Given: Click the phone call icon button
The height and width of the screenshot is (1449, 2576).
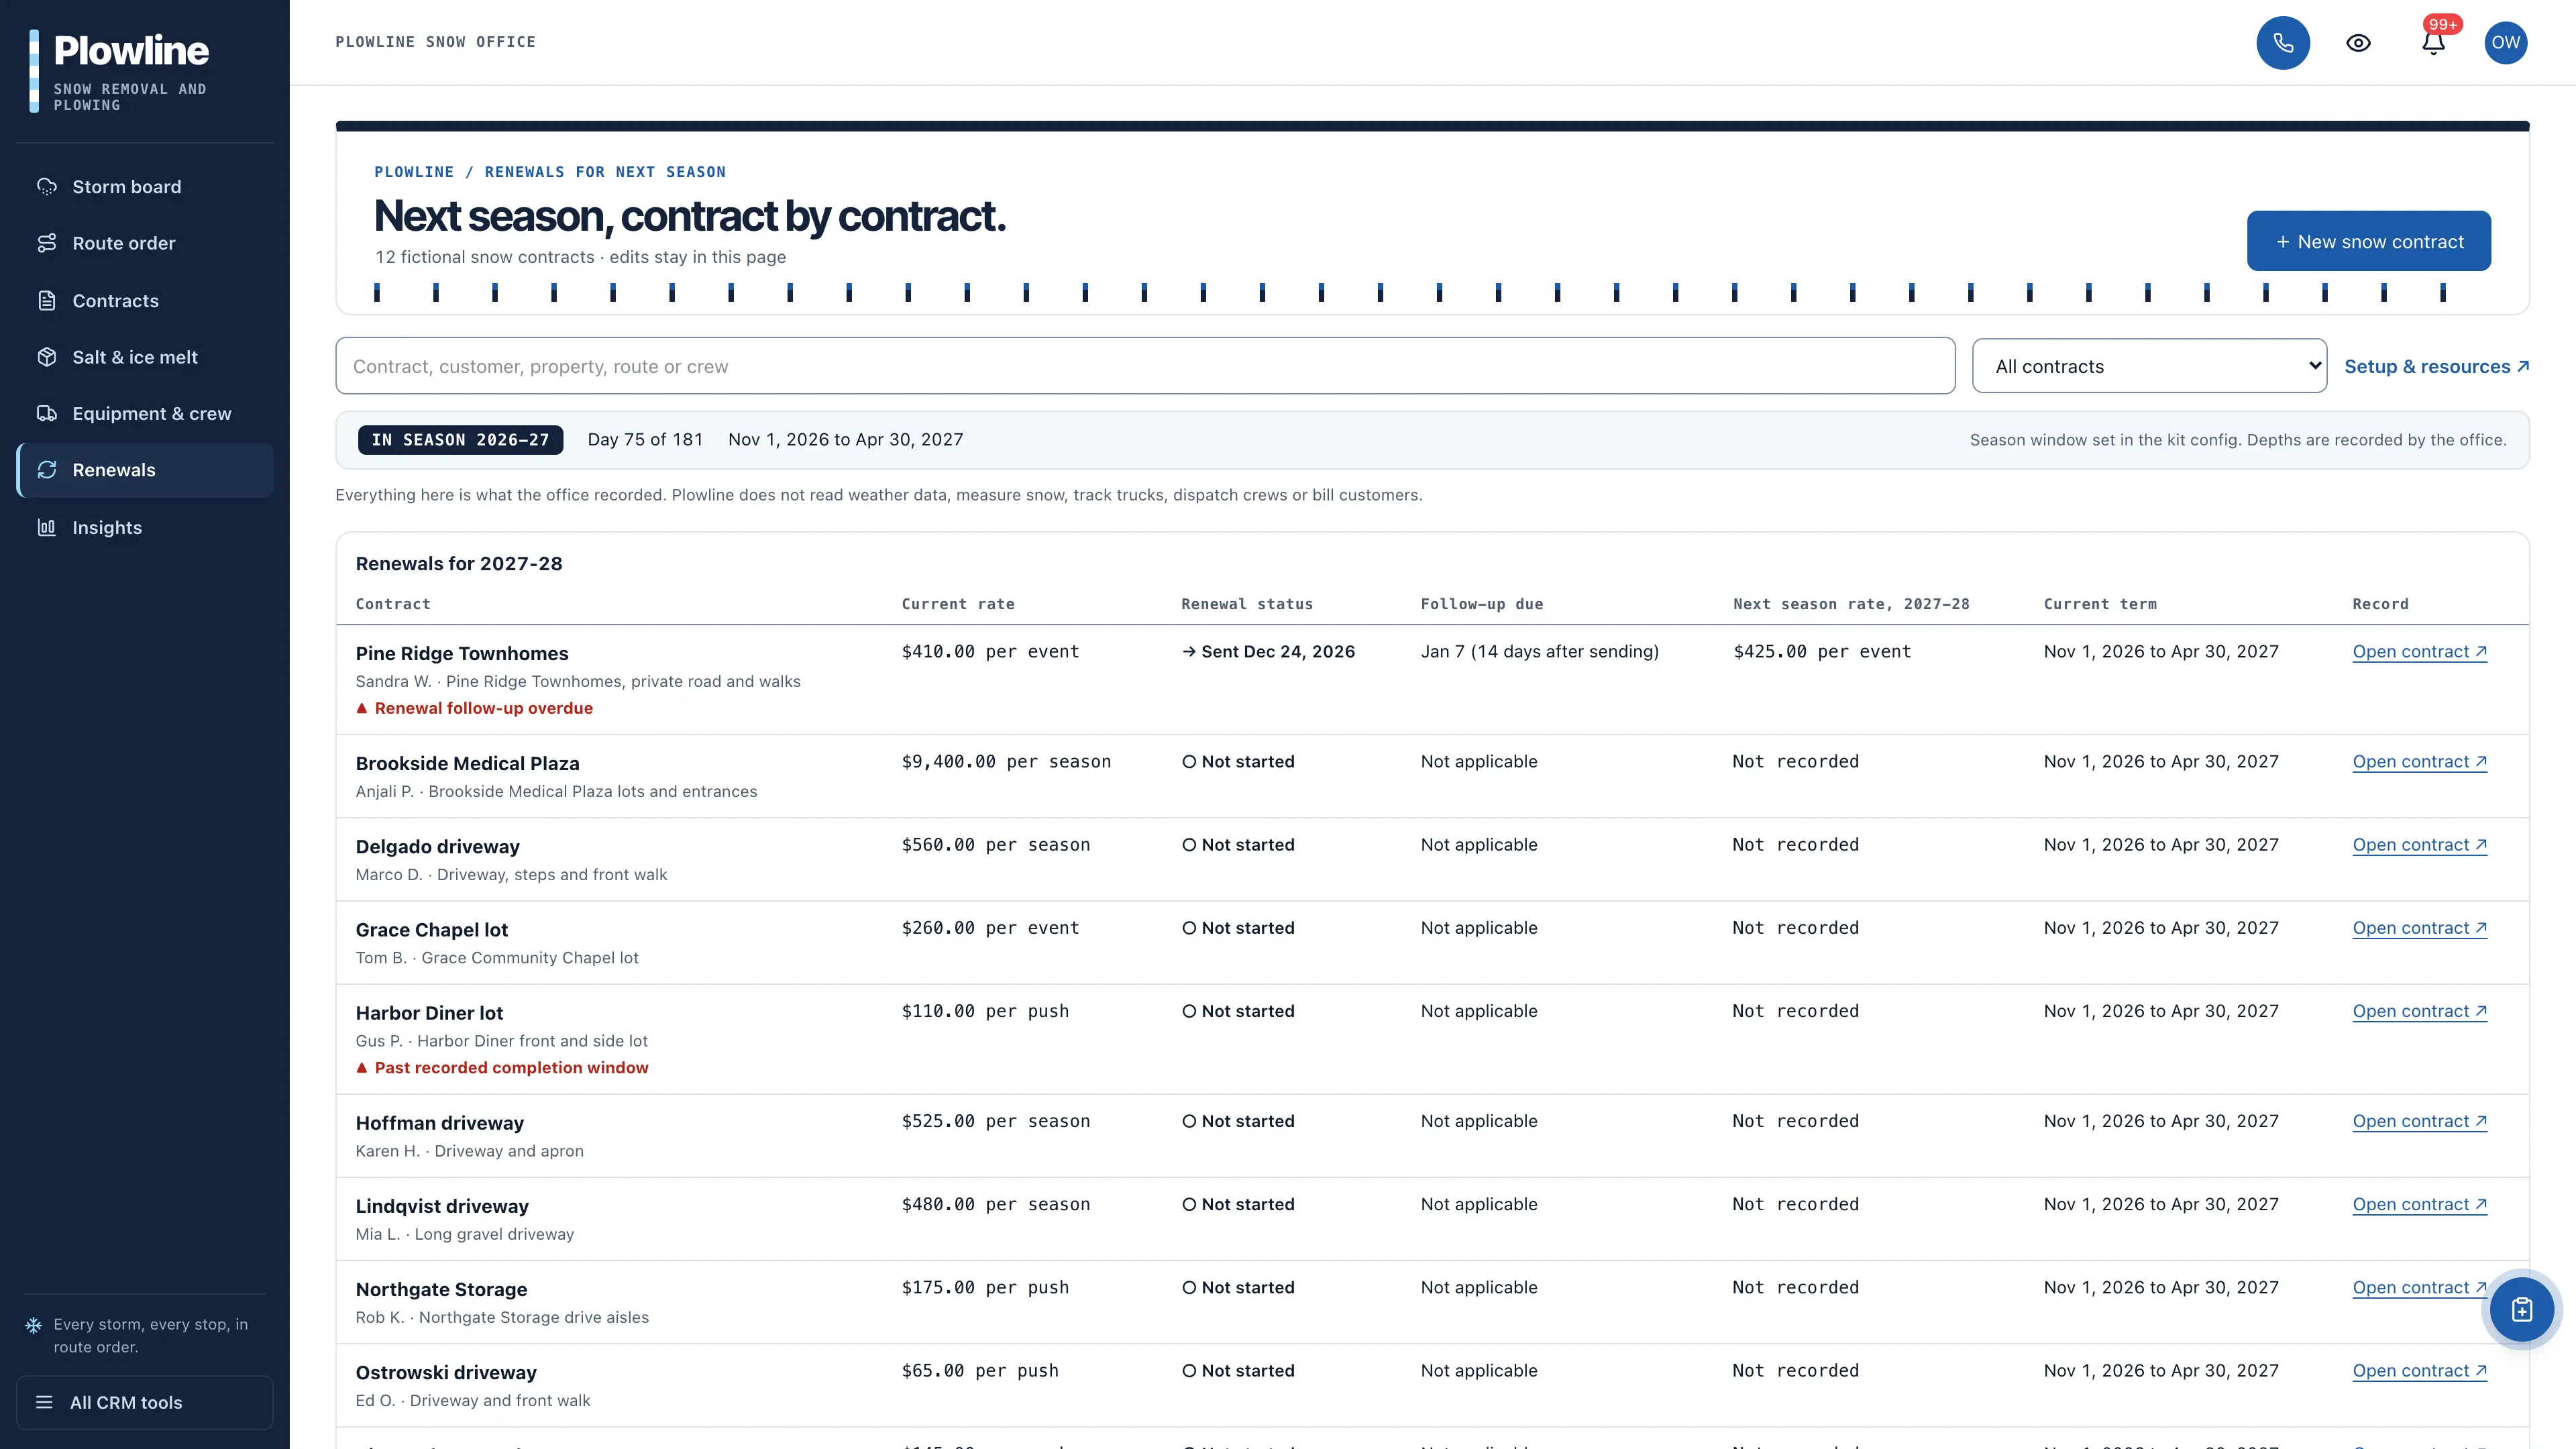Looking at the screenshot, I should (x=2283, y=43).
